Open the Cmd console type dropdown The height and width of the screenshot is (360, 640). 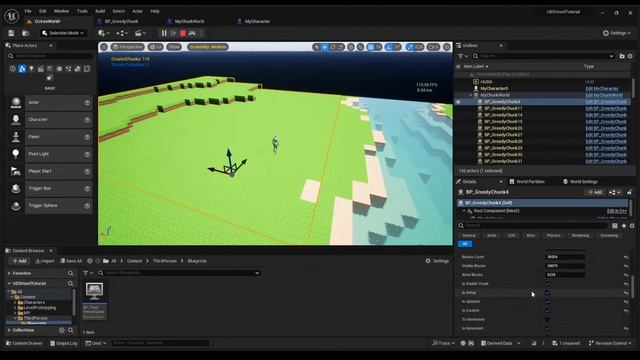(x=96, y=343)
